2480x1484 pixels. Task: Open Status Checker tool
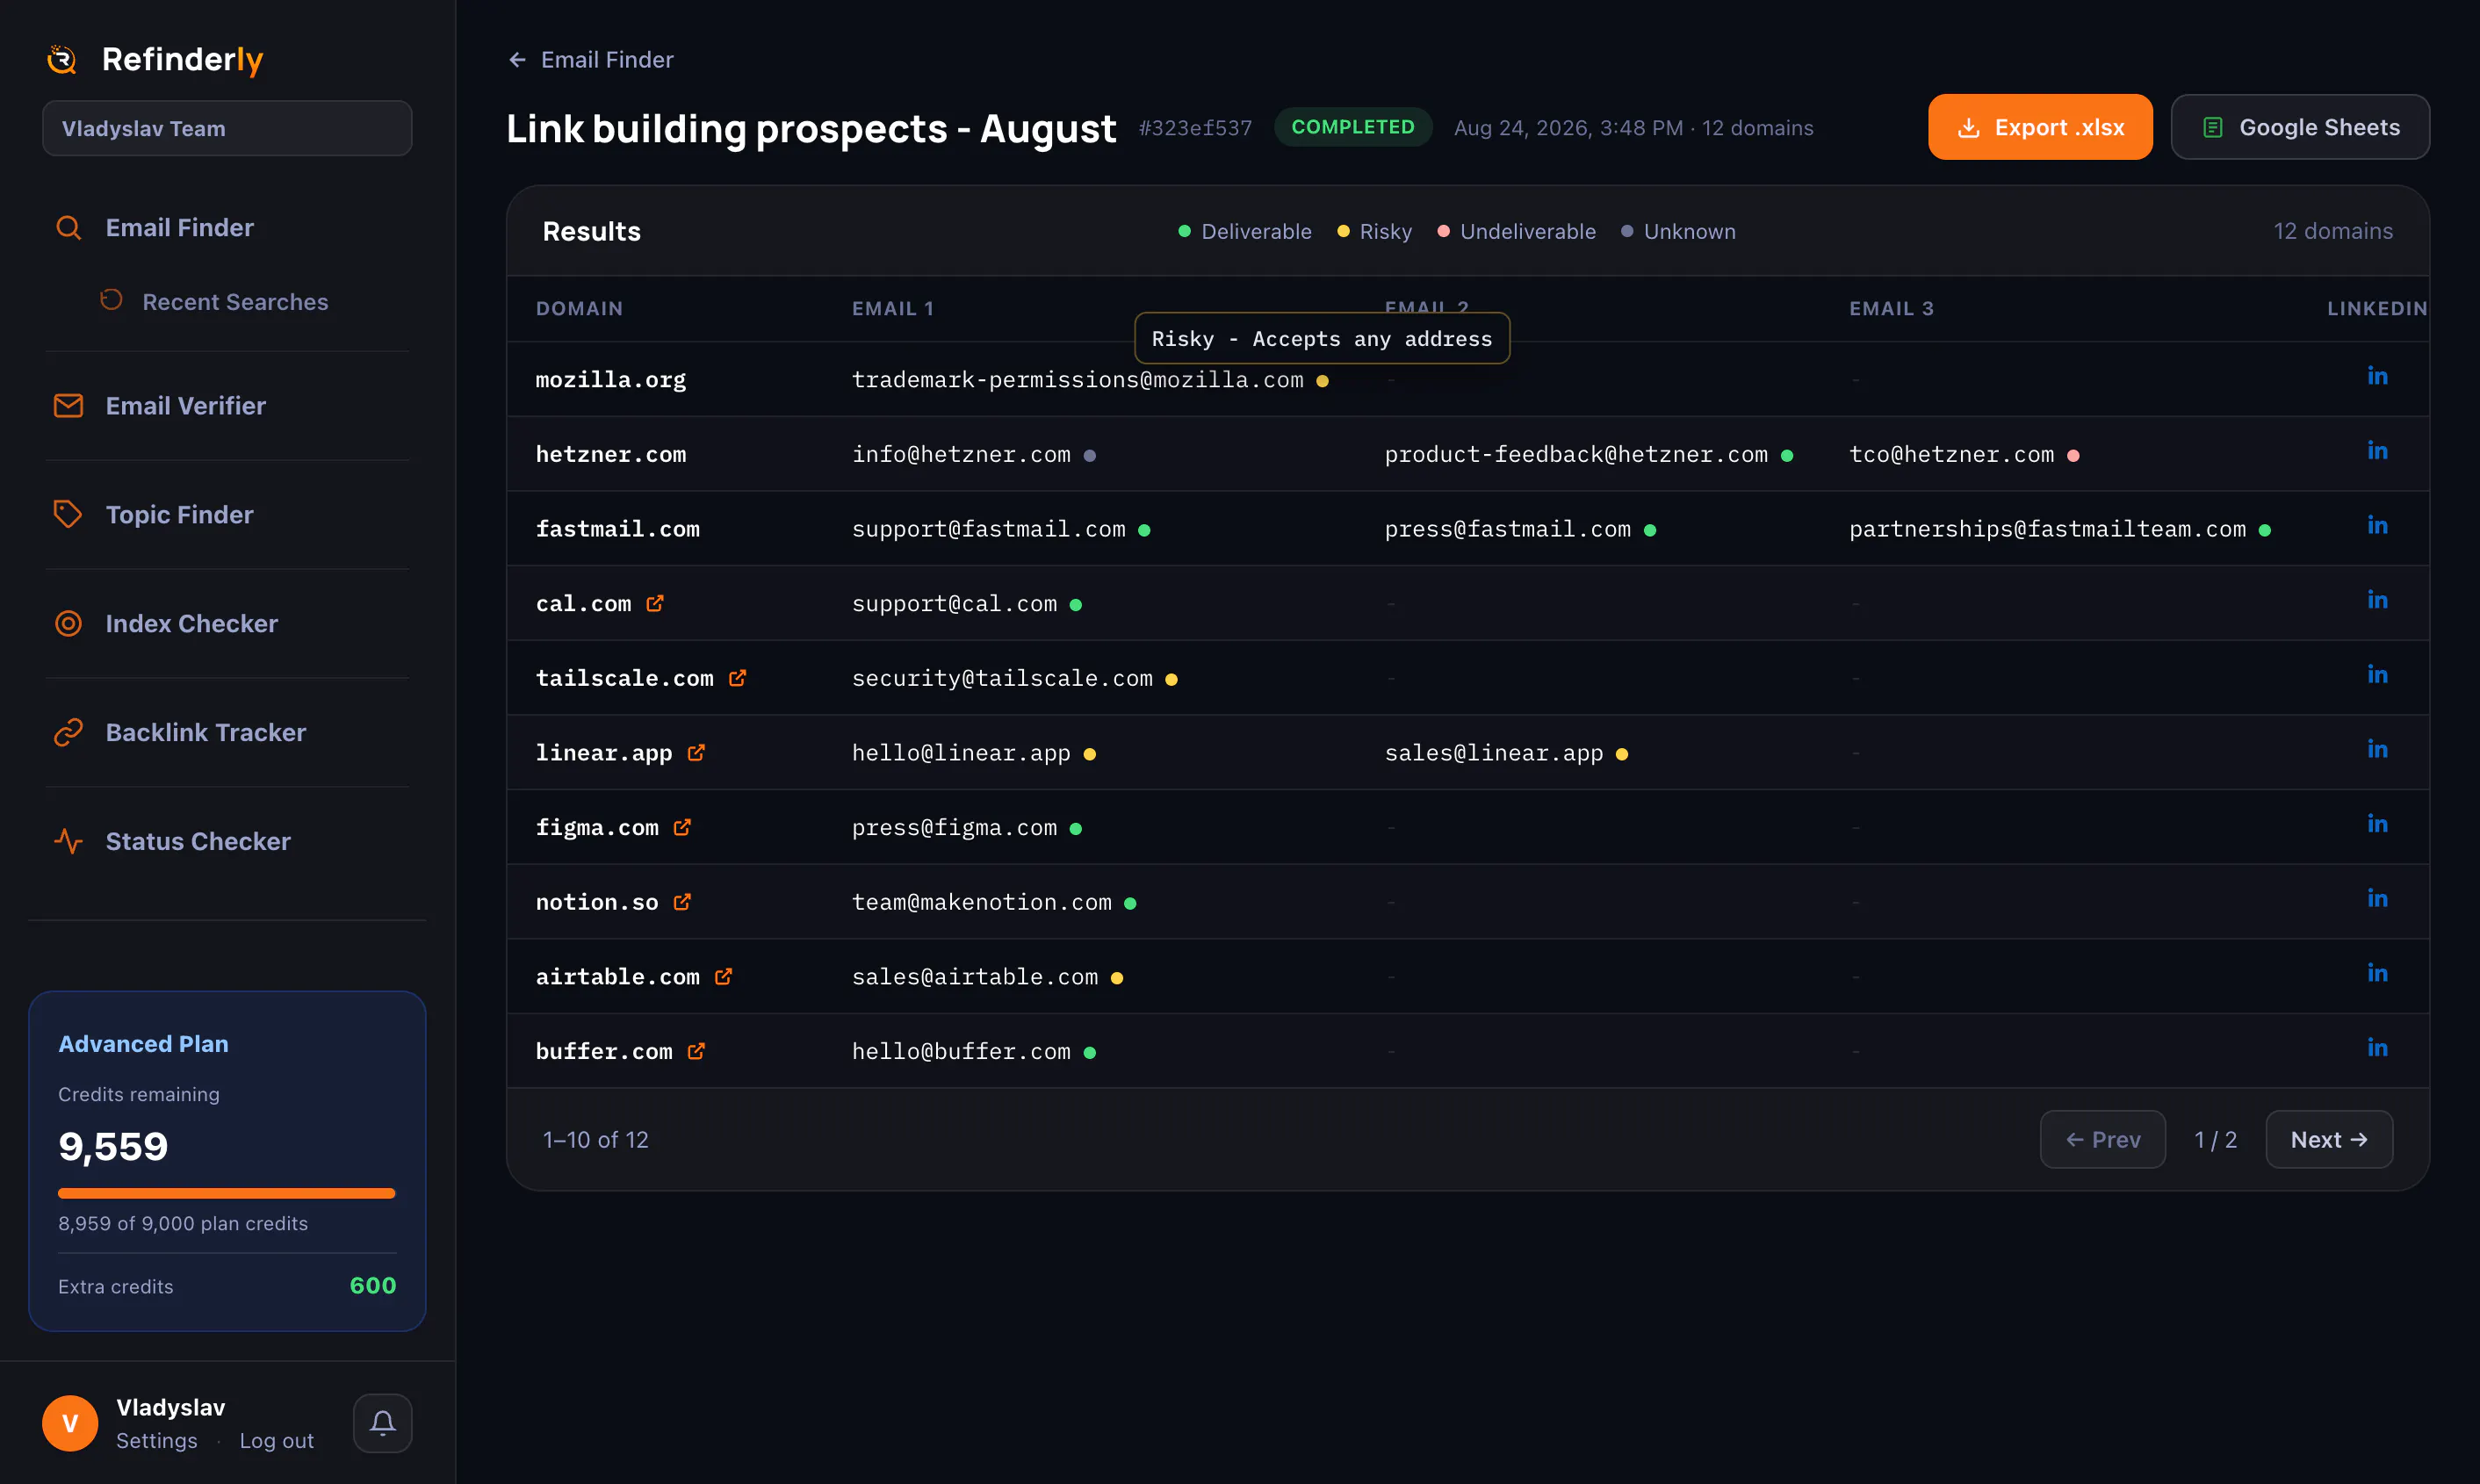click(198, 842)
